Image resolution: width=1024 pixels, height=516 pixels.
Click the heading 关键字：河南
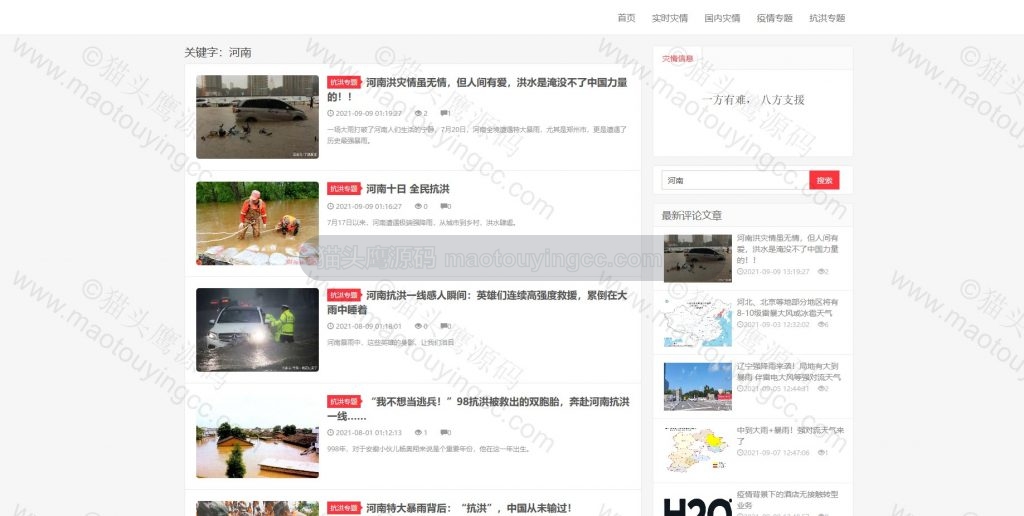point(217,53)
